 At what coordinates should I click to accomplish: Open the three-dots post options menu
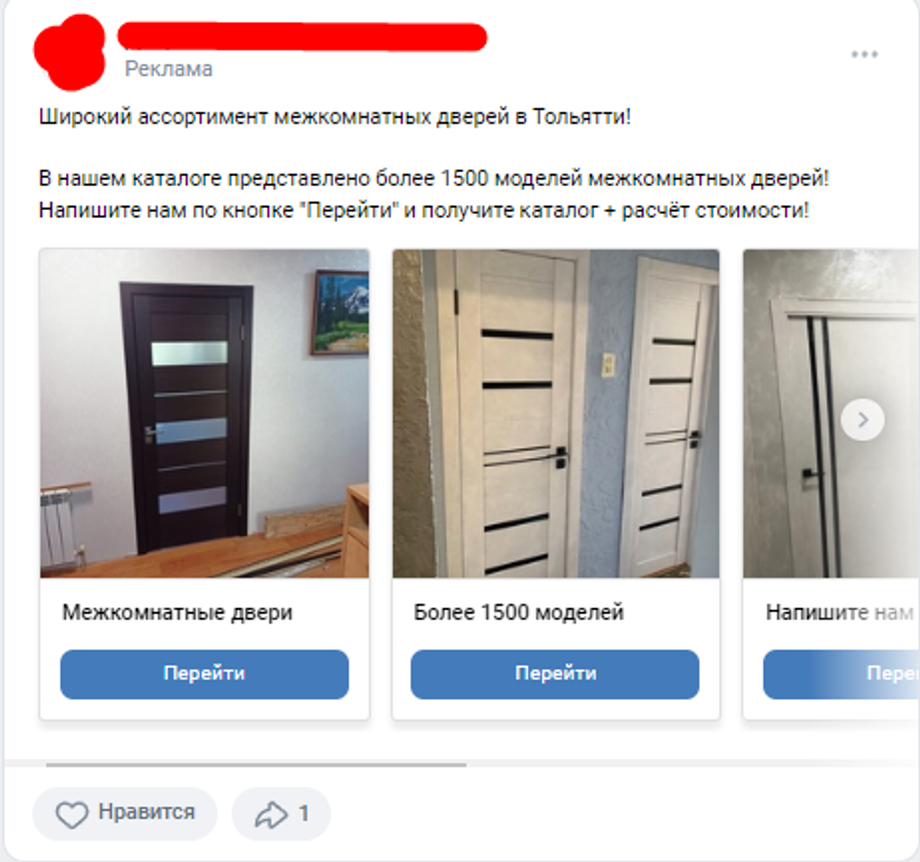[864, 55]
